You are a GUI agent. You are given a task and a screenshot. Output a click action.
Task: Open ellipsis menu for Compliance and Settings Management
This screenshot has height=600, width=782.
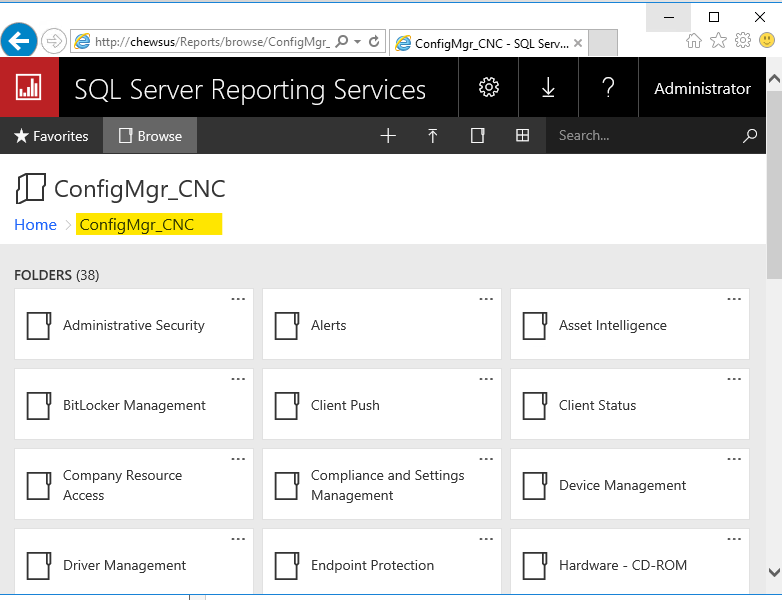(486, 459)
